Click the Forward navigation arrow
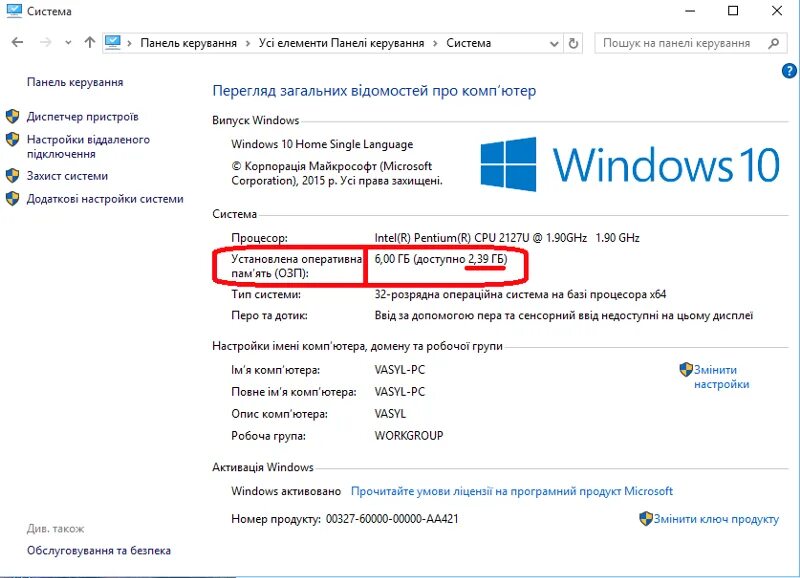This screenshot has height=578, width=800. pyautogui.click(x=45, y=42)
